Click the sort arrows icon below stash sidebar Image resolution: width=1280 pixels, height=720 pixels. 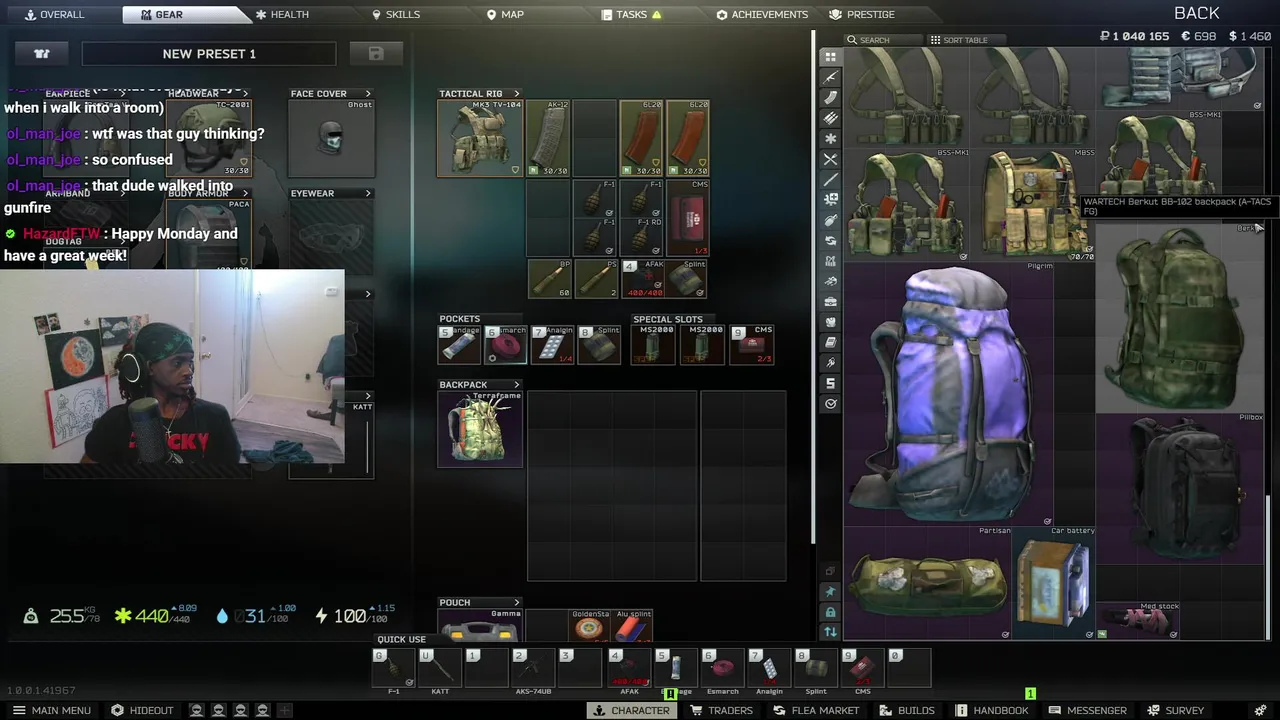830,632
